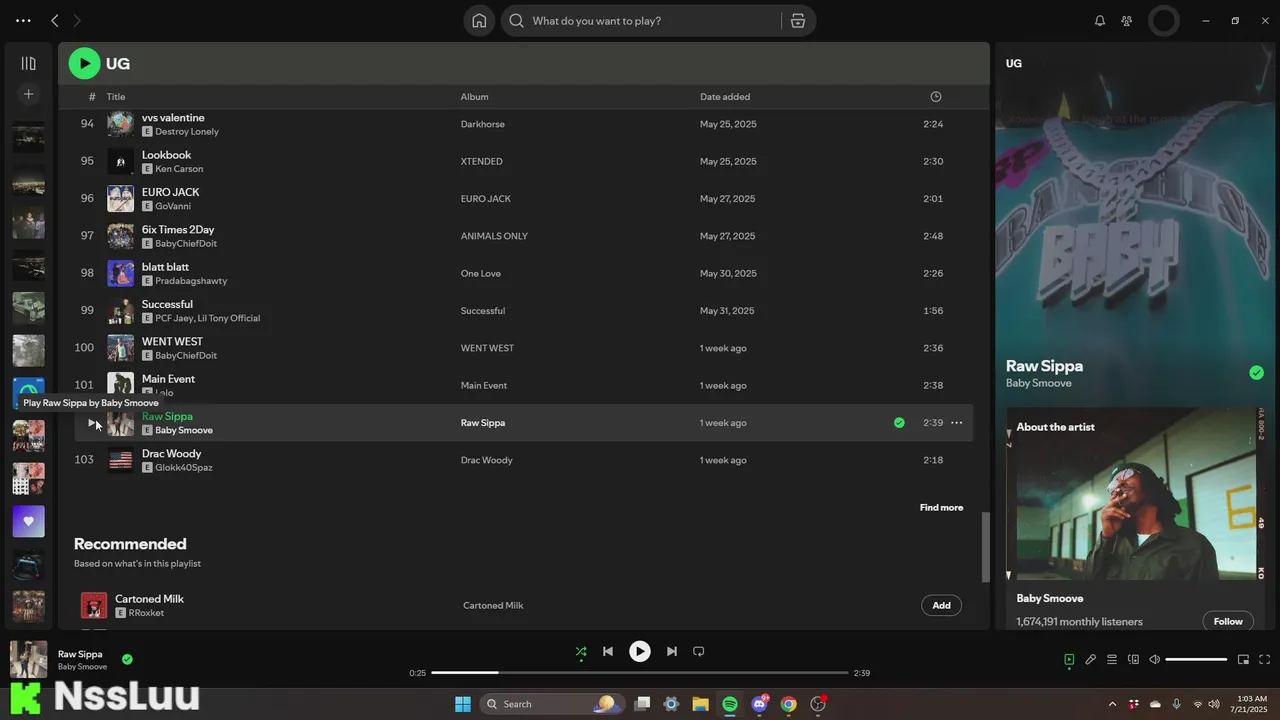This screenshot has width=1280, height=720.
Task: Play the UG playlist green button
Action: tap(84, 63)
